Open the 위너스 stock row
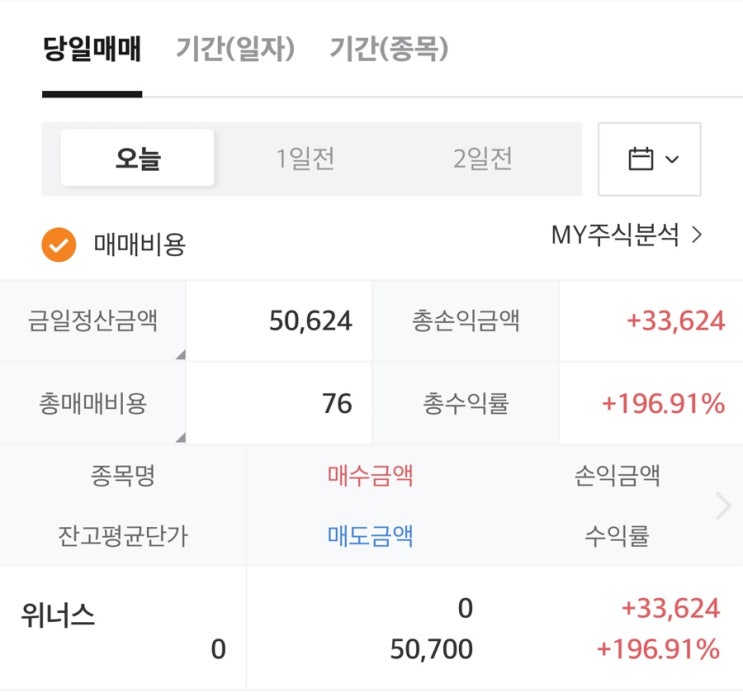Screen dimensions: 743x698 58,615
